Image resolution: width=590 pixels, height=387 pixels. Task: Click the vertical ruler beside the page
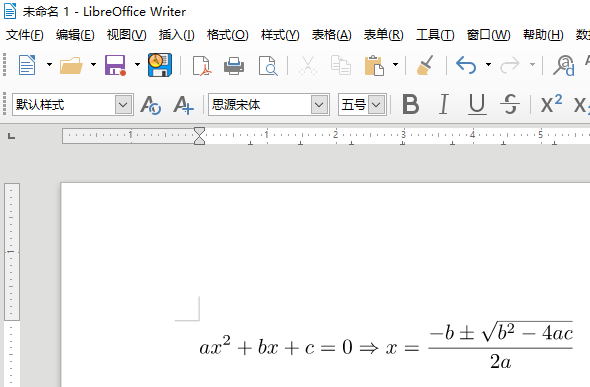tap(12, 286)
